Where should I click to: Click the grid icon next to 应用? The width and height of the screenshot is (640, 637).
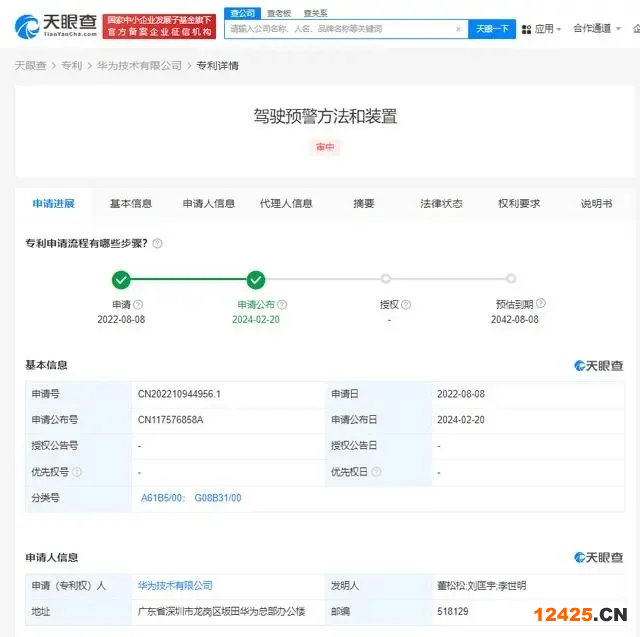526,29
